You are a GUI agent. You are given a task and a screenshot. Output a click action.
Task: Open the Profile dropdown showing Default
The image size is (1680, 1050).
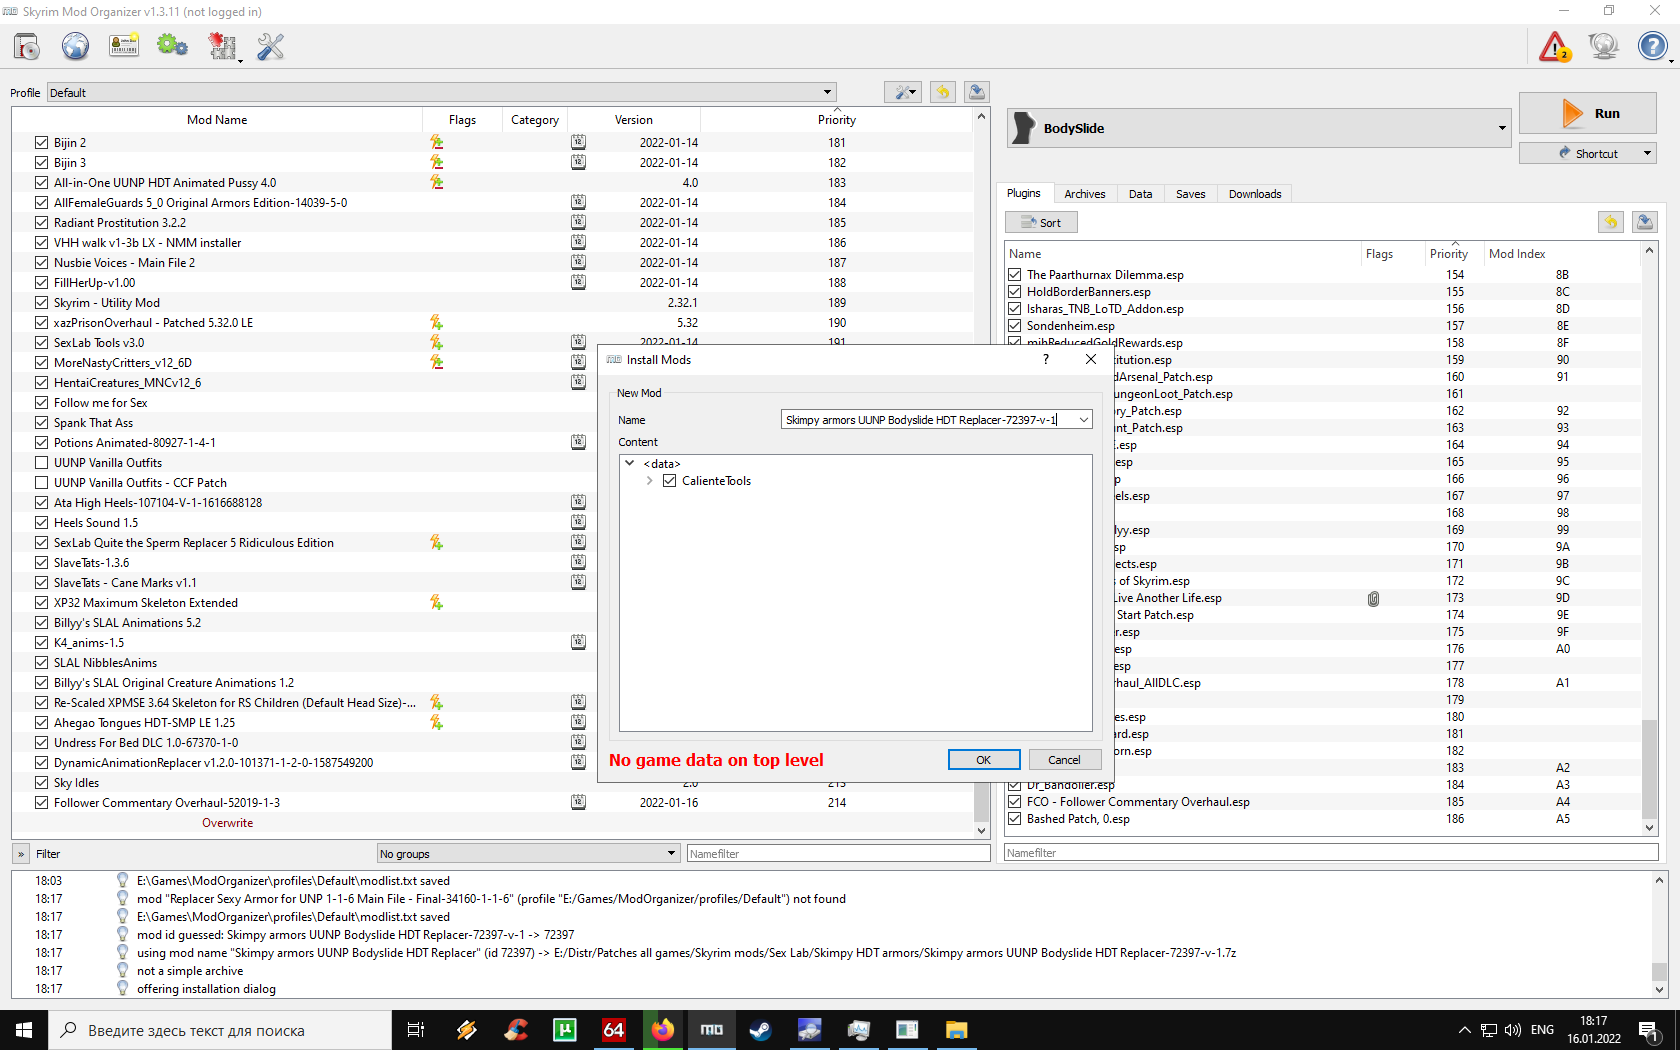click(827, 92)
